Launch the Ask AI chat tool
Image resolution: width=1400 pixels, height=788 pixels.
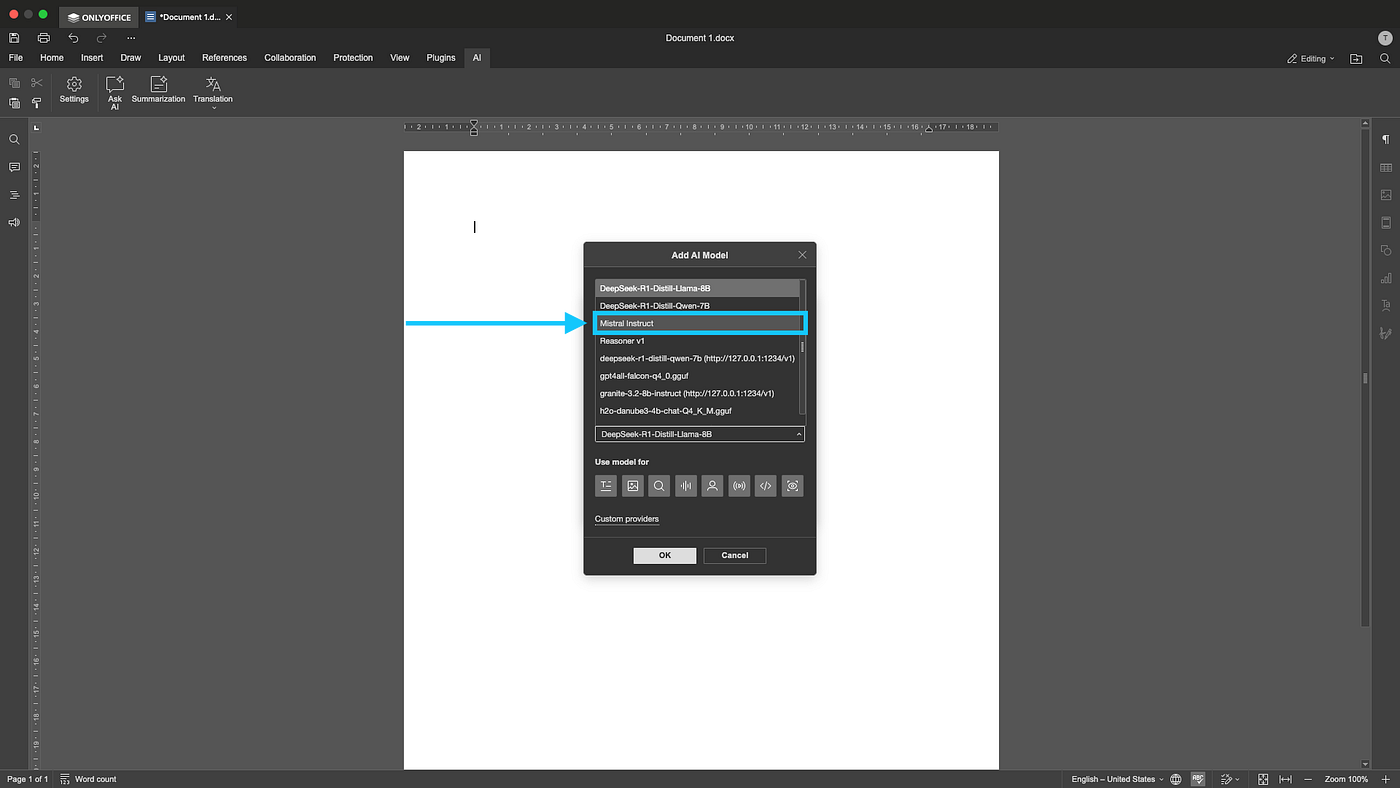point(115,93)
